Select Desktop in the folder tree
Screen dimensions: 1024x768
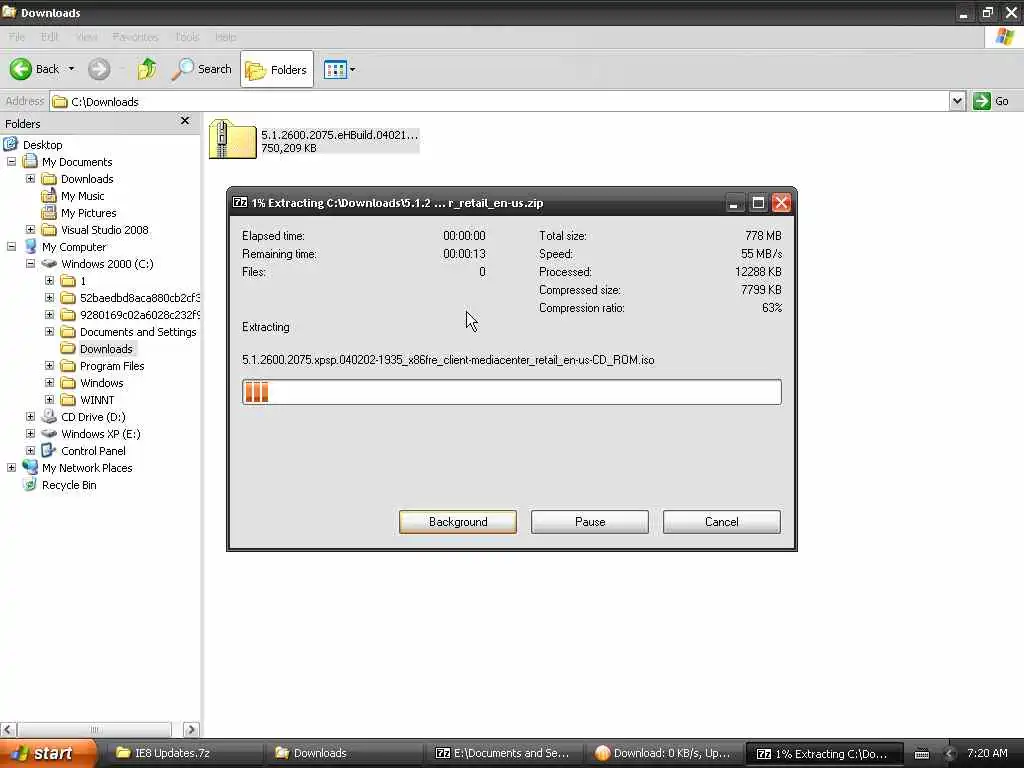42,145
